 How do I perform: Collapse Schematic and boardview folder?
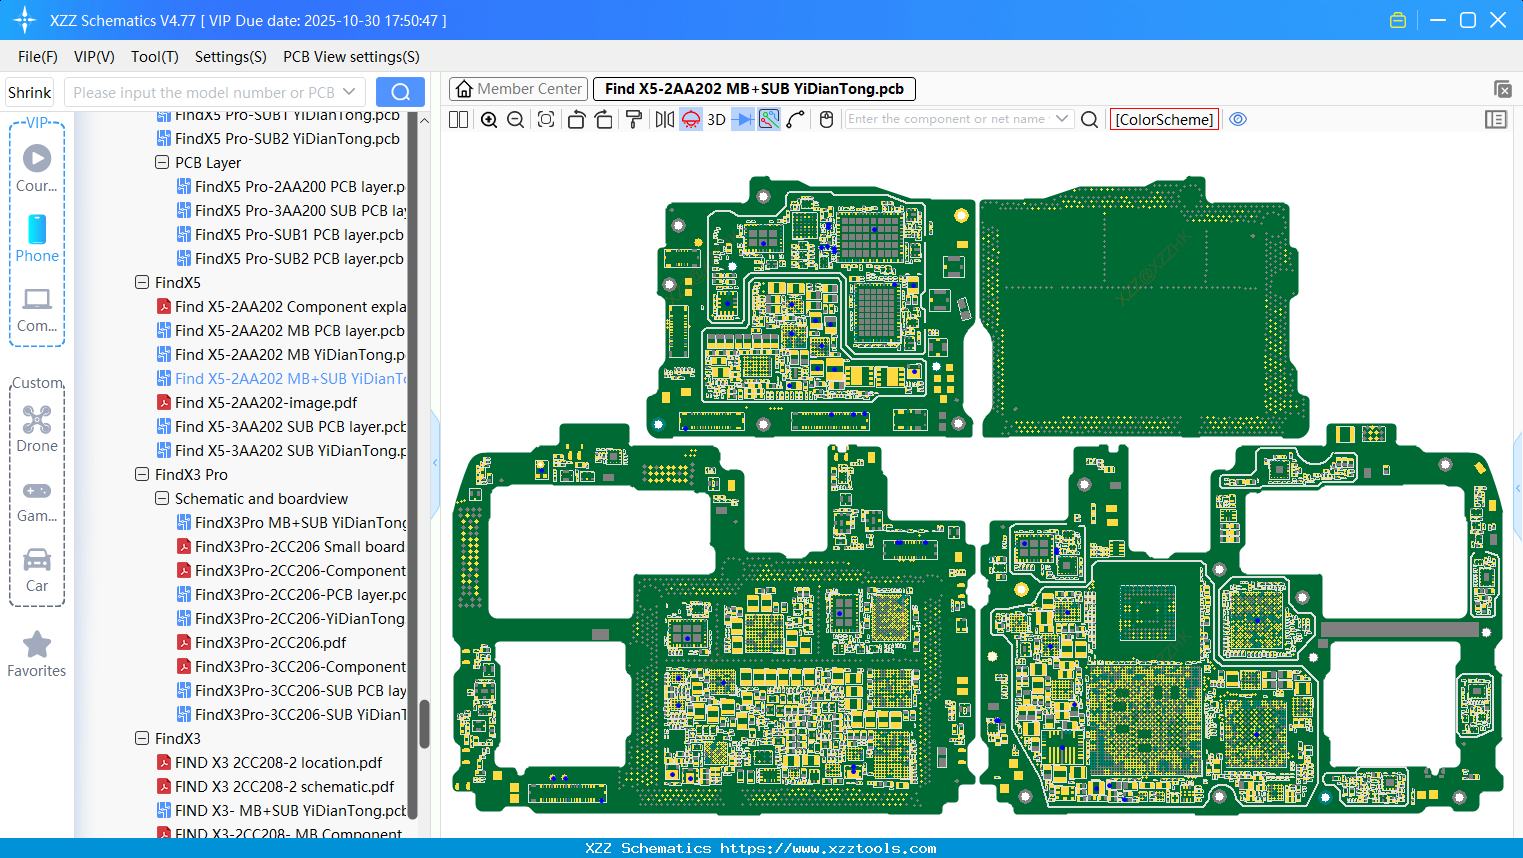(x=162, y=498)
